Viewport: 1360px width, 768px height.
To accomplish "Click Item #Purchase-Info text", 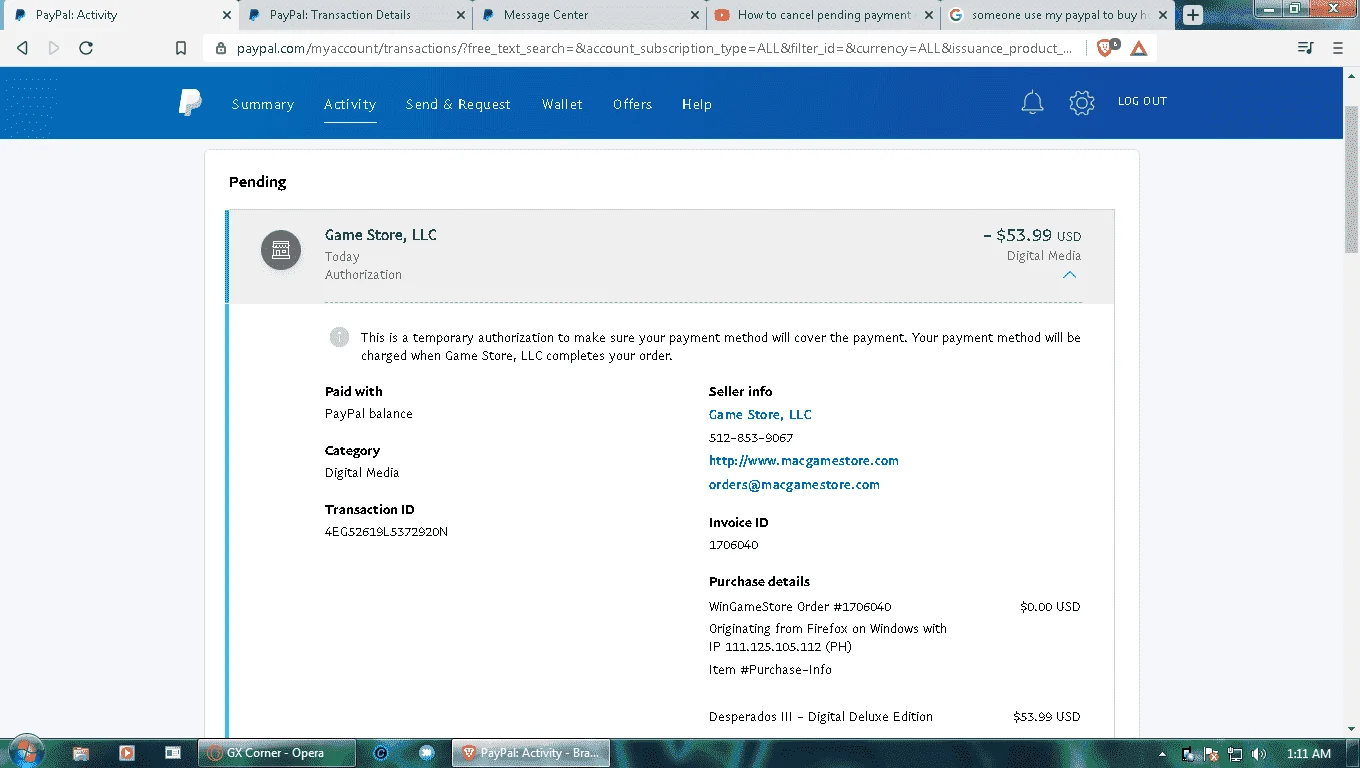I will click(x=770, y=670).
